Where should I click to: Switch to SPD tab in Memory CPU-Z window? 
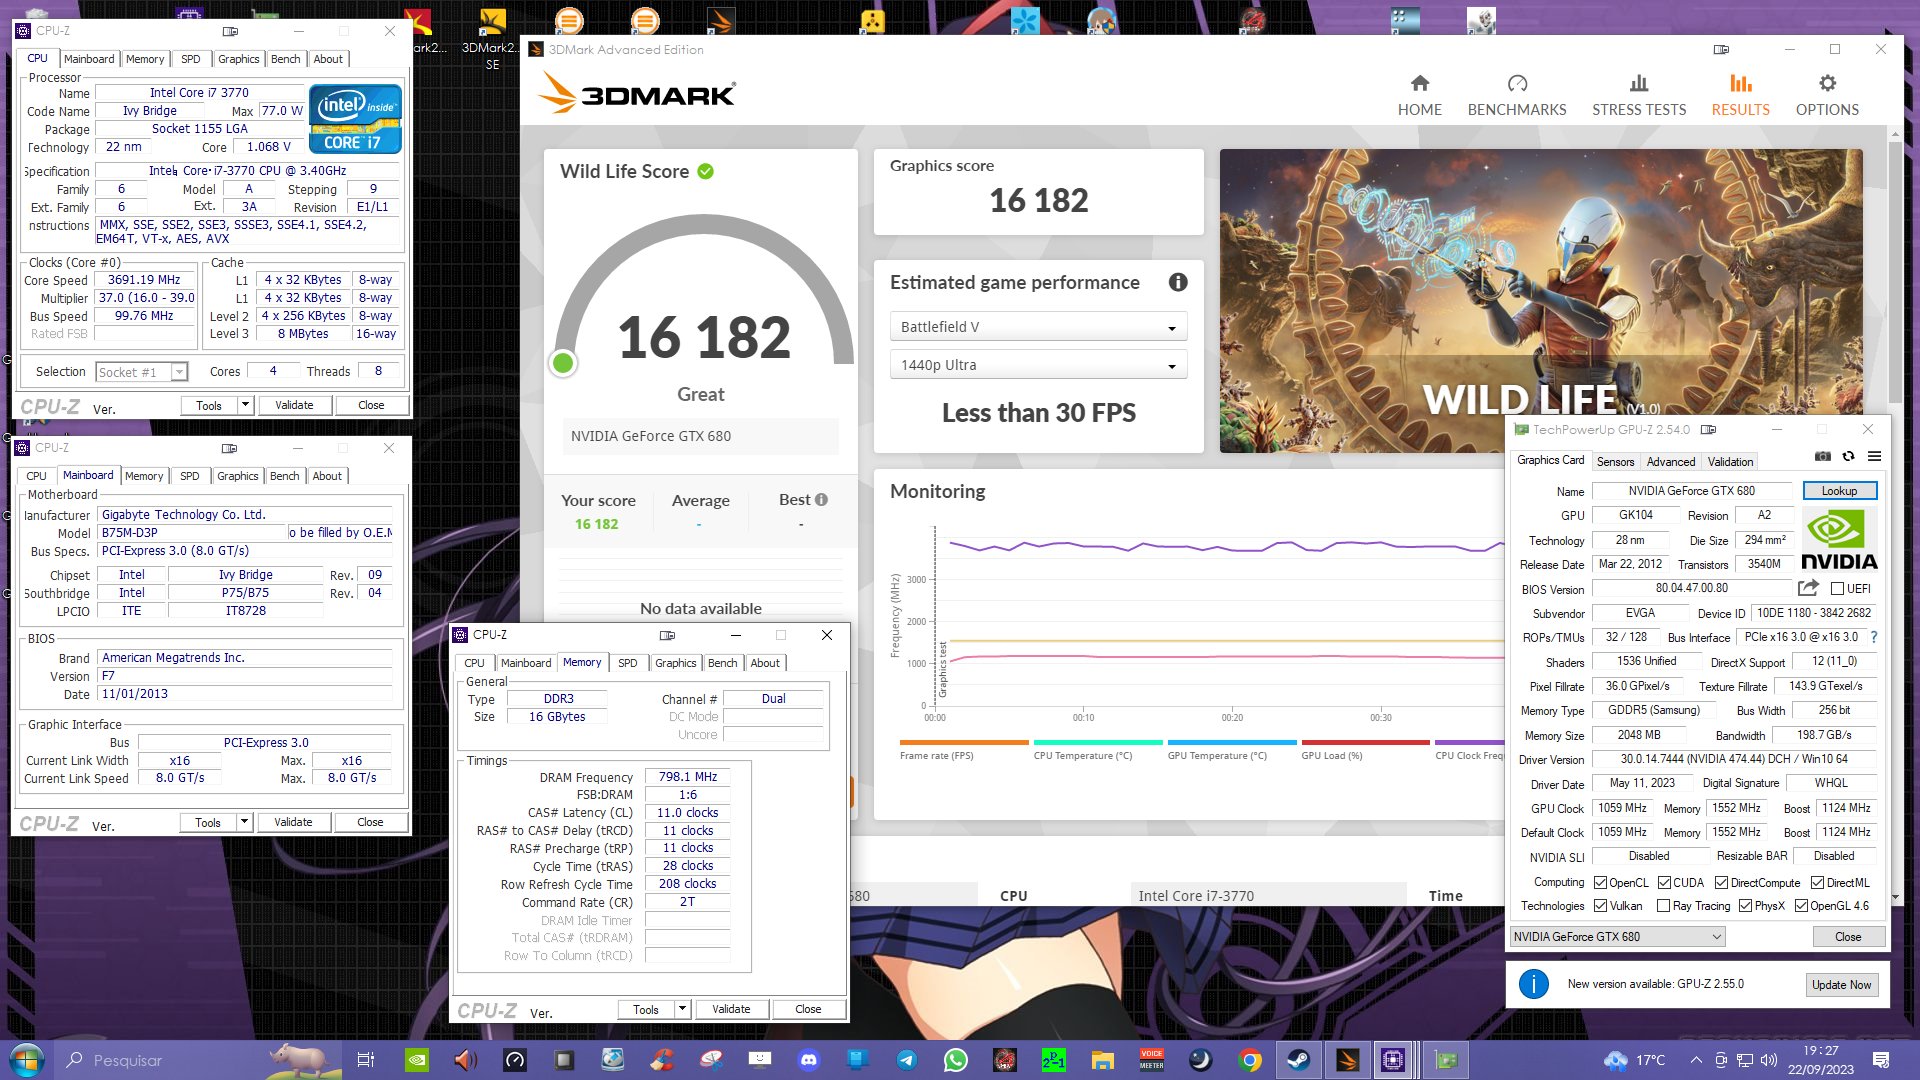coord(627,663)
